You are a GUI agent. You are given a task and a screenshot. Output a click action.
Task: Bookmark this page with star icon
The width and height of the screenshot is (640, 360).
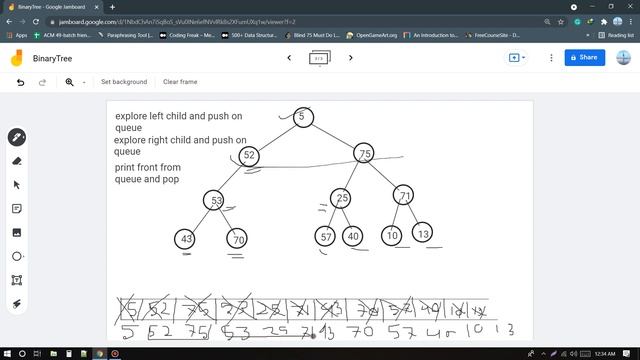click(x=561, y=22)
